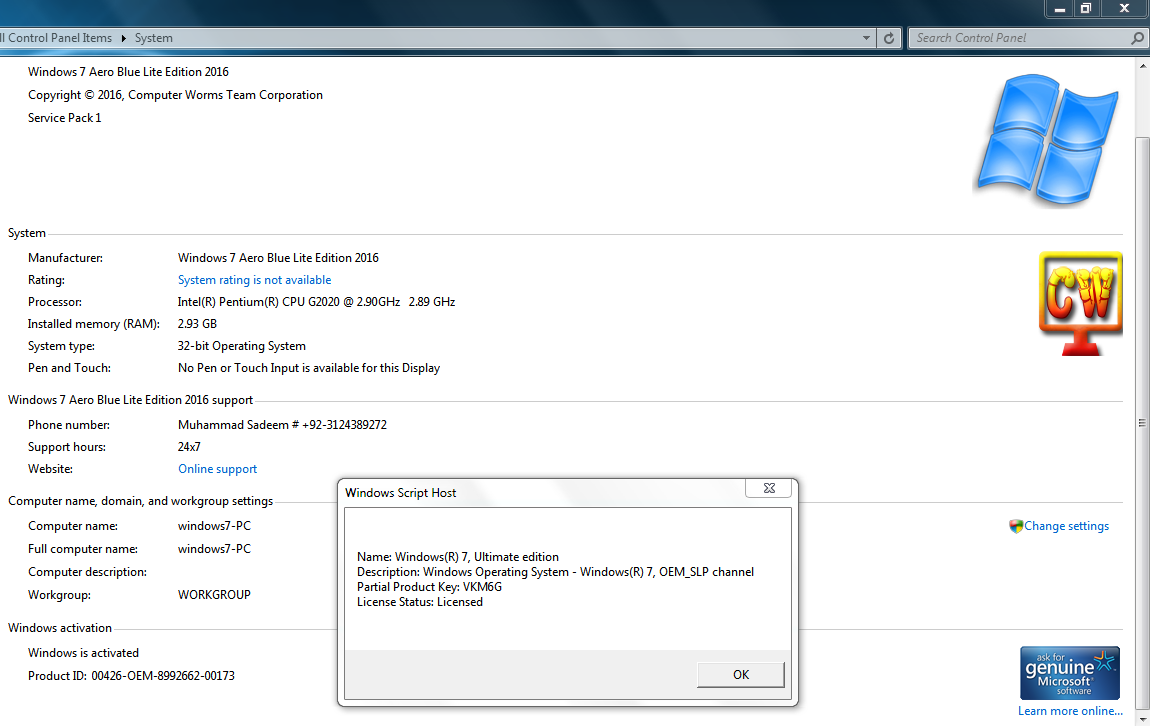
Task: Click the installed memory value 2.93 GB
Action: pos(197,324)
